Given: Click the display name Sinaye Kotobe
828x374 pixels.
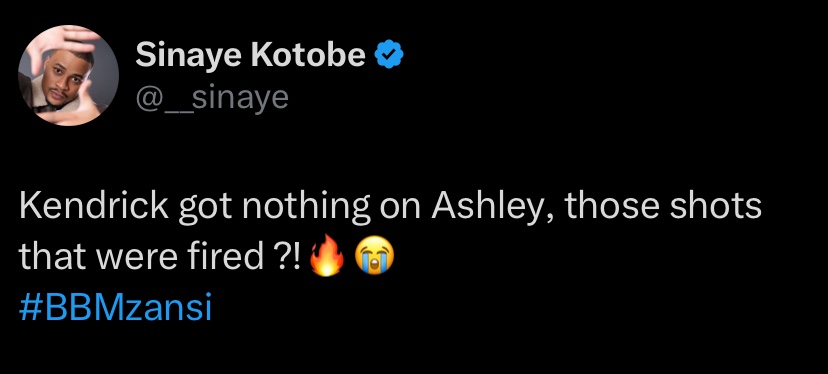Looking at the screenshot, I should pos(250,55).
